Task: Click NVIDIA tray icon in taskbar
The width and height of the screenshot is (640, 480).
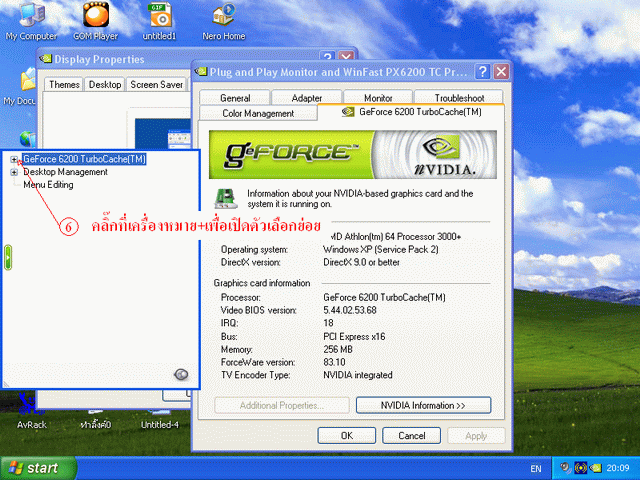Action: point(596,467)
